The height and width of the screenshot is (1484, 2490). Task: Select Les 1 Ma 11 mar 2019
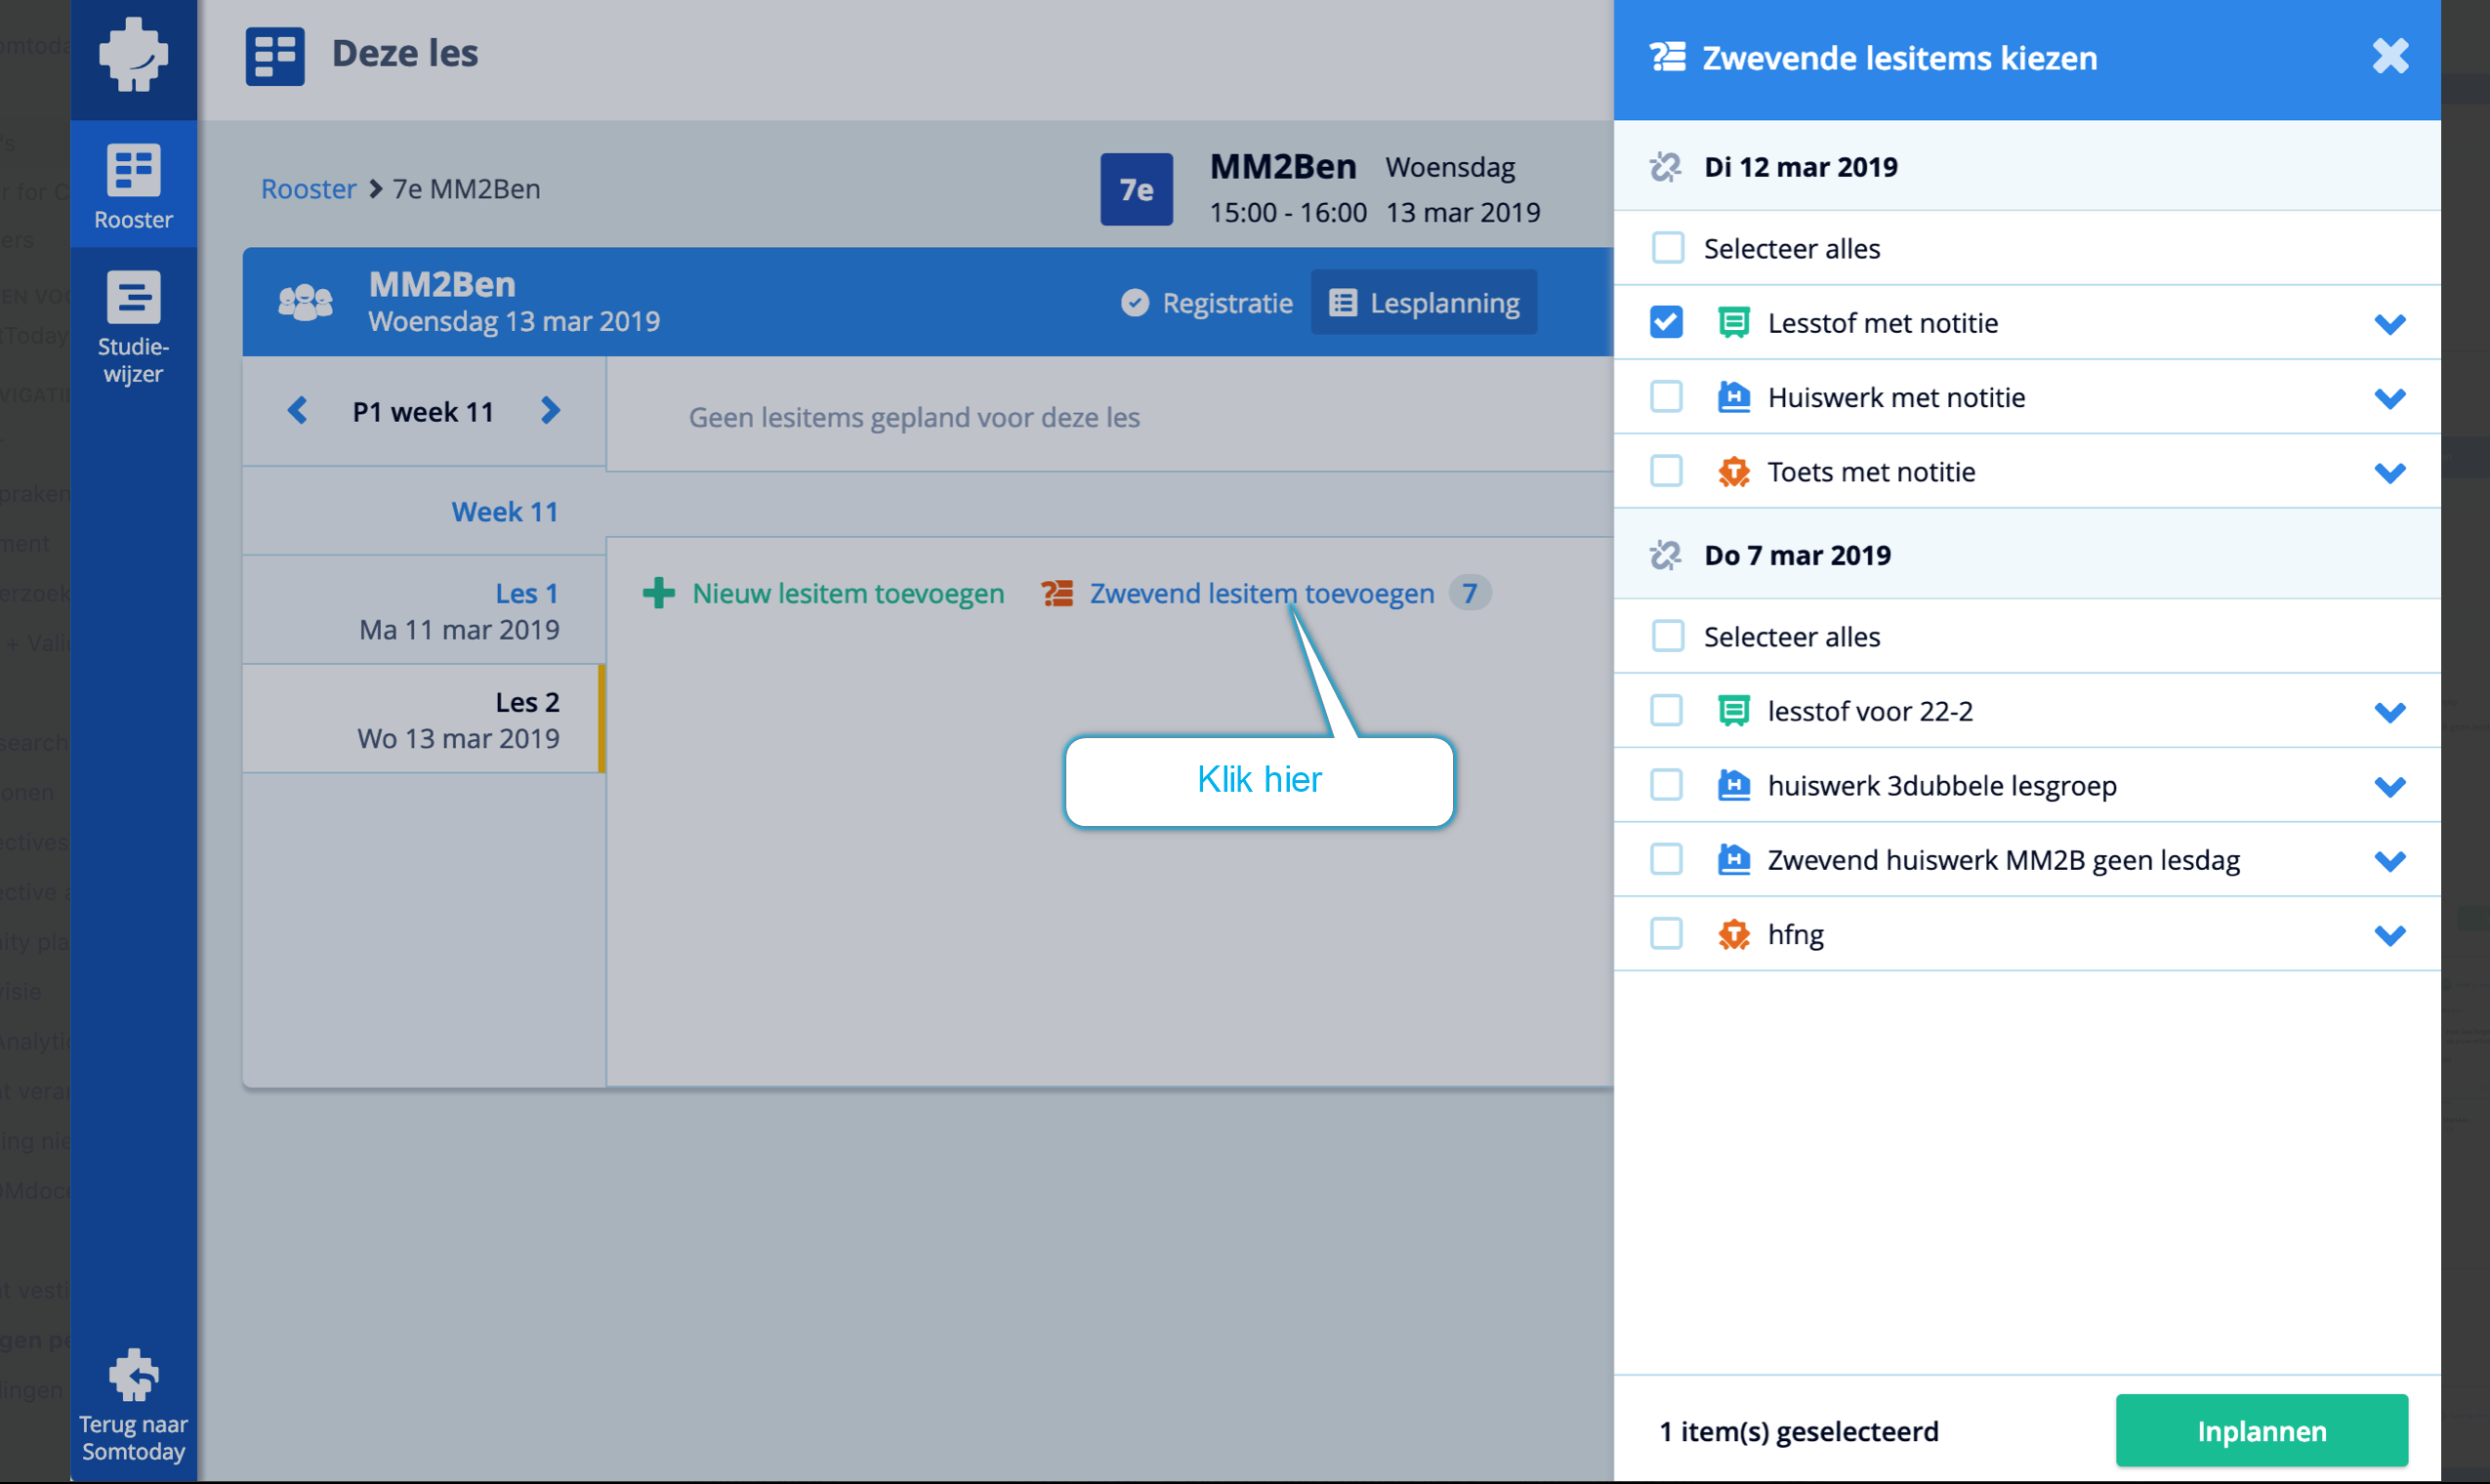(424, 611)
